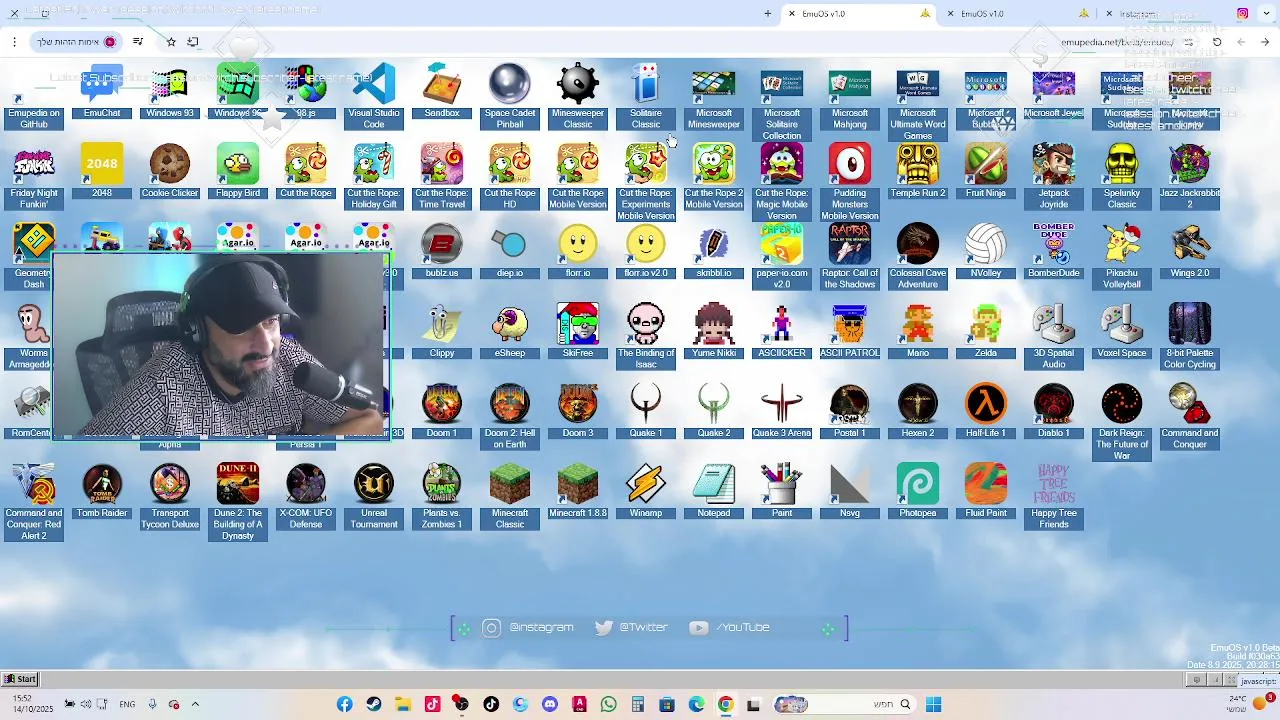Open Cut the Rope: Experiments Mobile Version
1280x720 pixels.
click(646, 183)
